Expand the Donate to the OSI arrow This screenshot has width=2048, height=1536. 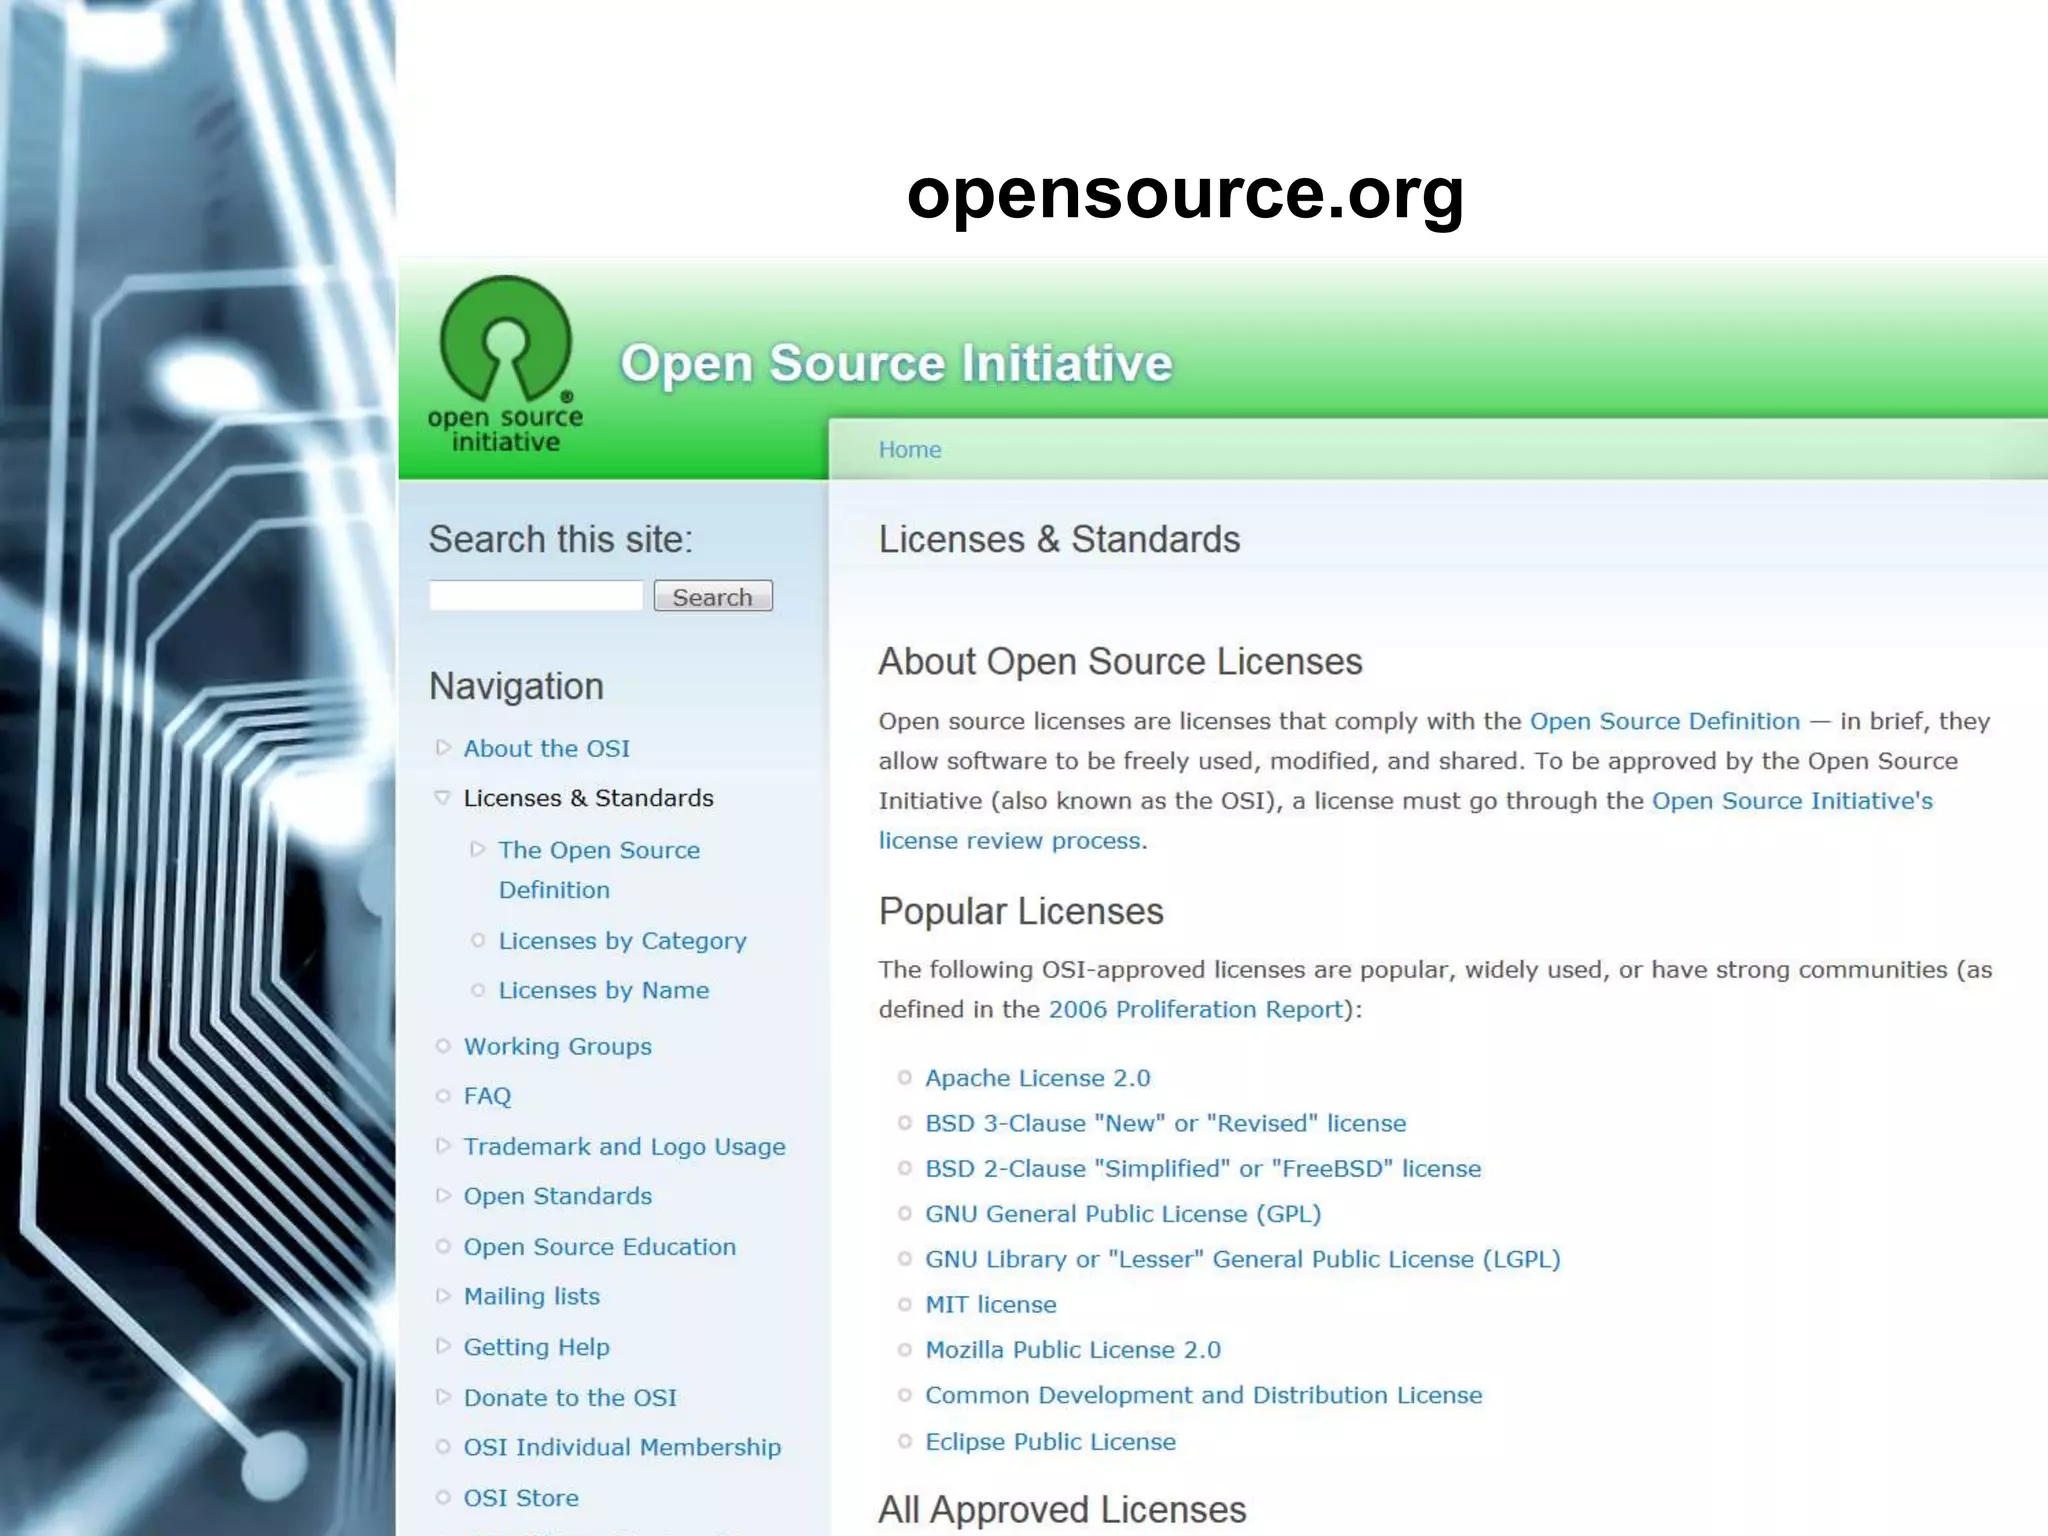pyautogui.click(x=443, y=1397)
